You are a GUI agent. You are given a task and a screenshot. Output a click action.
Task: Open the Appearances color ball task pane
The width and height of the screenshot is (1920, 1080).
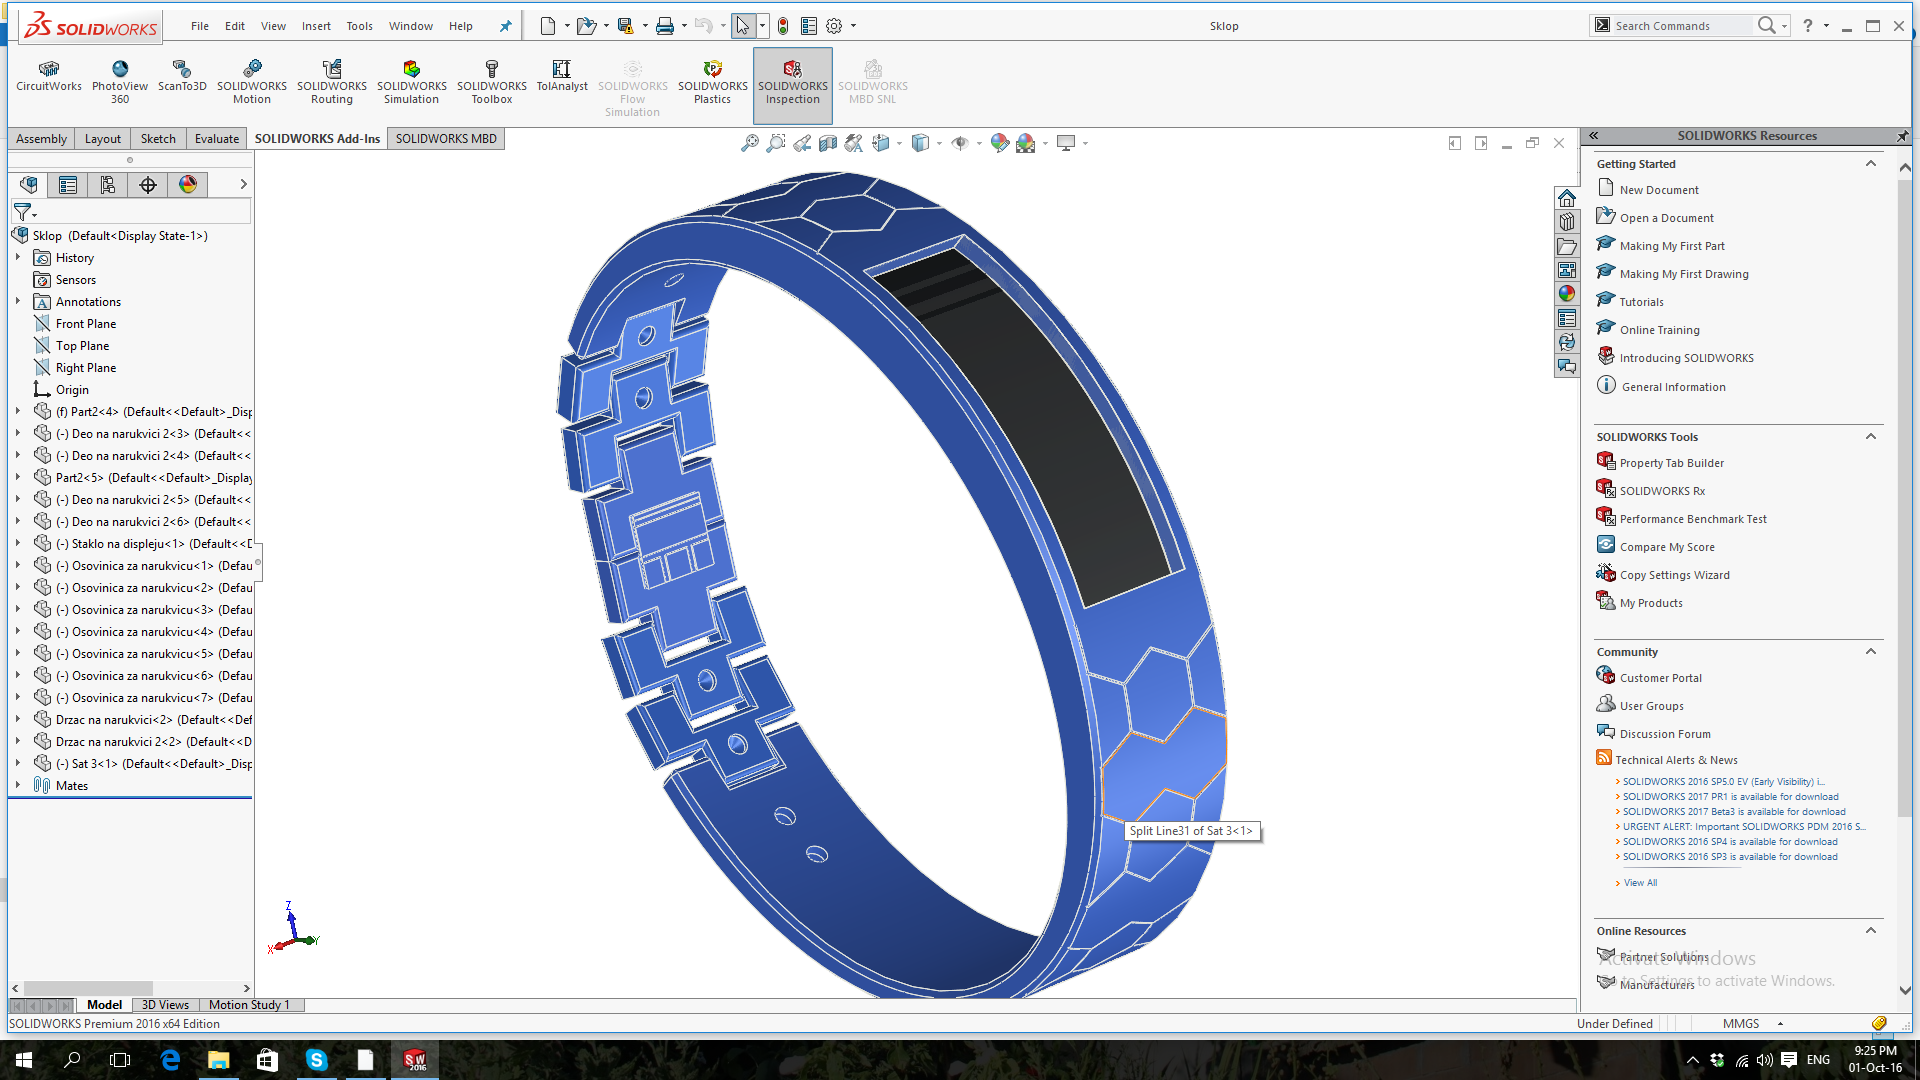click(x=1567, y=294)
